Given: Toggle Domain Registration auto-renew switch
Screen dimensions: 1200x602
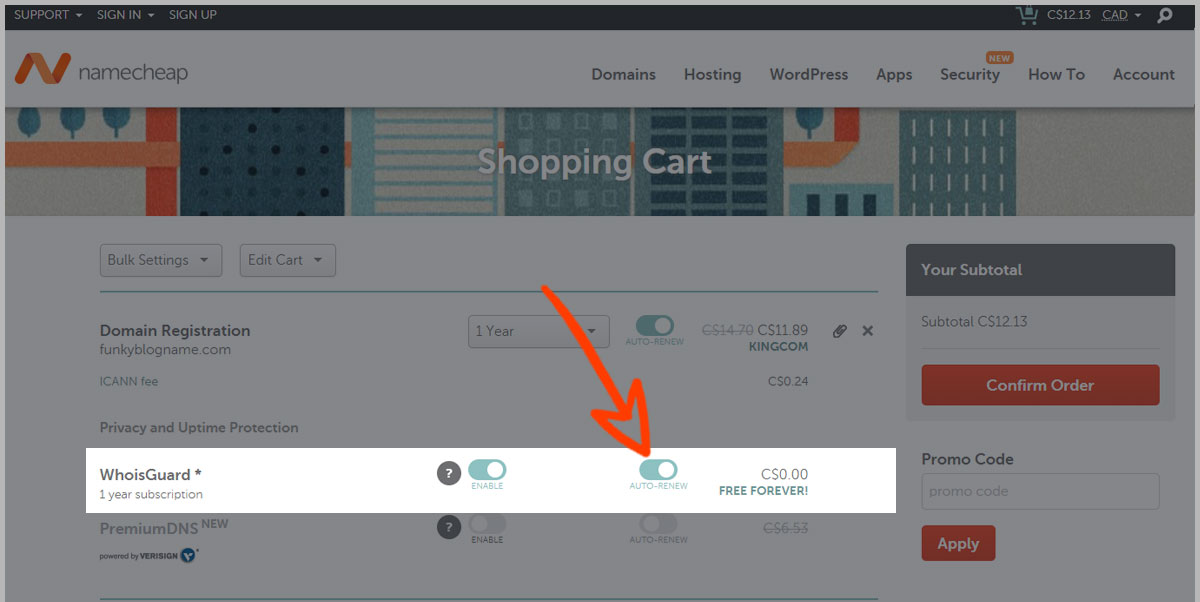Looking at the screenshot, I should 655,326.
